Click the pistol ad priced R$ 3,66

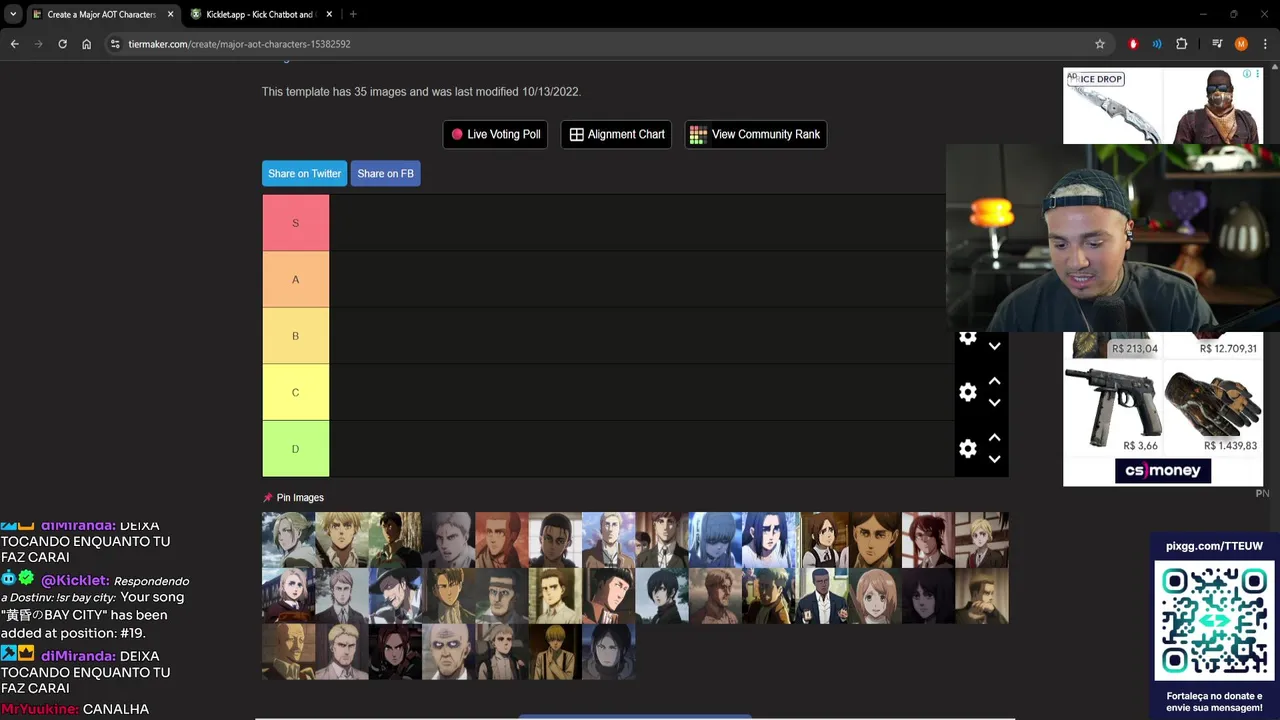point(1112,408)
